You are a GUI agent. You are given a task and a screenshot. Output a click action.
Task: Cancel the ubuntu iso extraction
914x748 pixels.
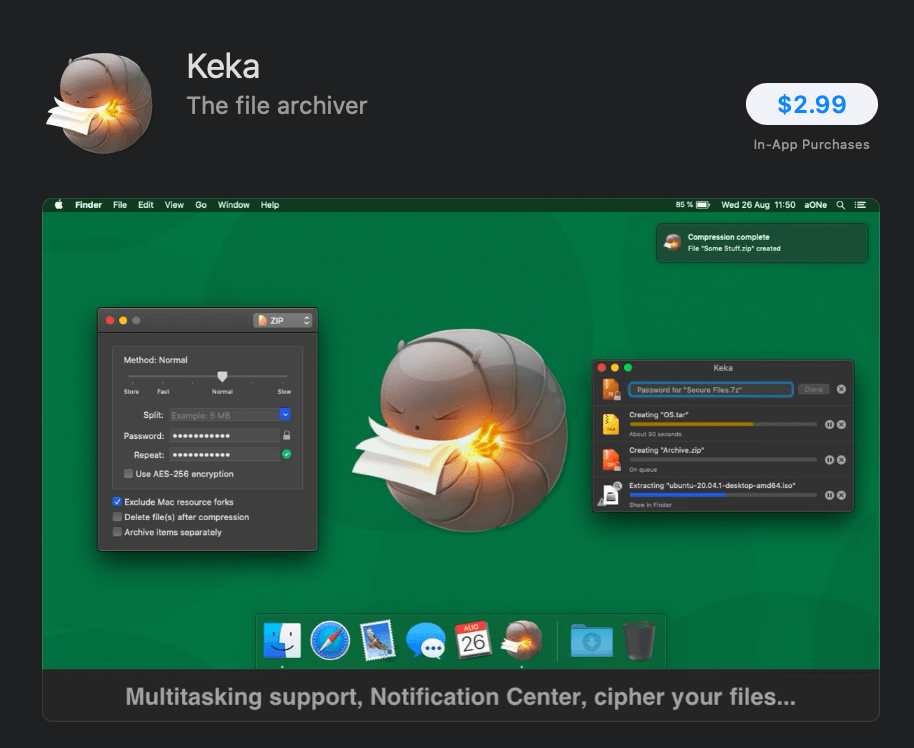tap(841, 496)
